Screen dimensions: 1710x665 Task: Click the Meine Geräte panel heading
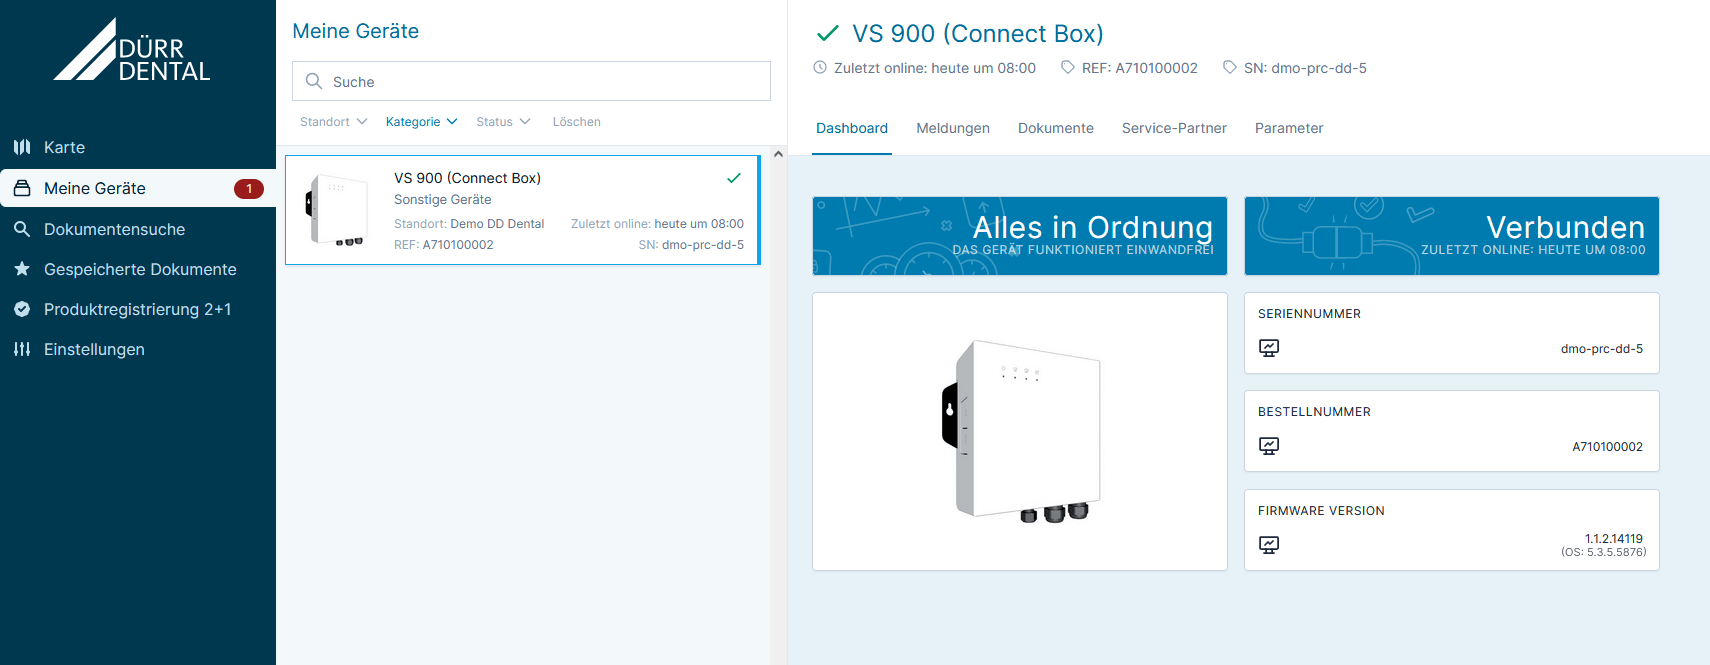355,31
